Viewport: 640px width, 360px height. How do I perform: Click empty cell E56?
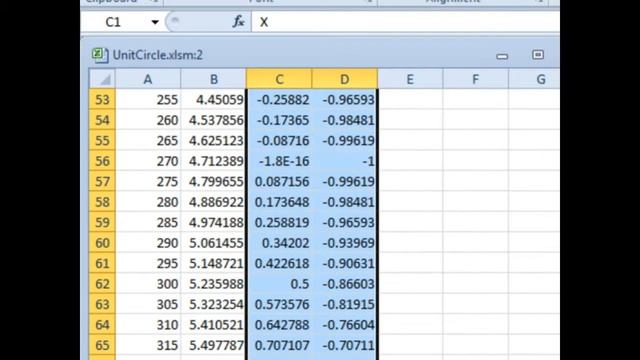[x=410, y=161]
